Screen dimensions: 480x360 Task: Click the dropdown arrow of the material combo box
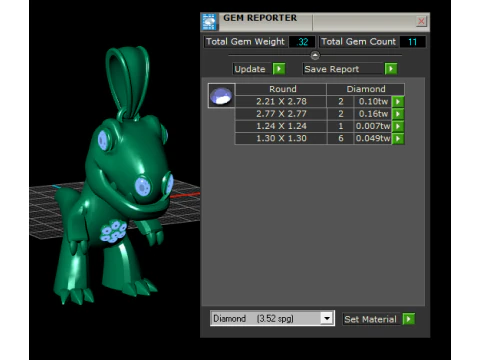tap(327, 318)
